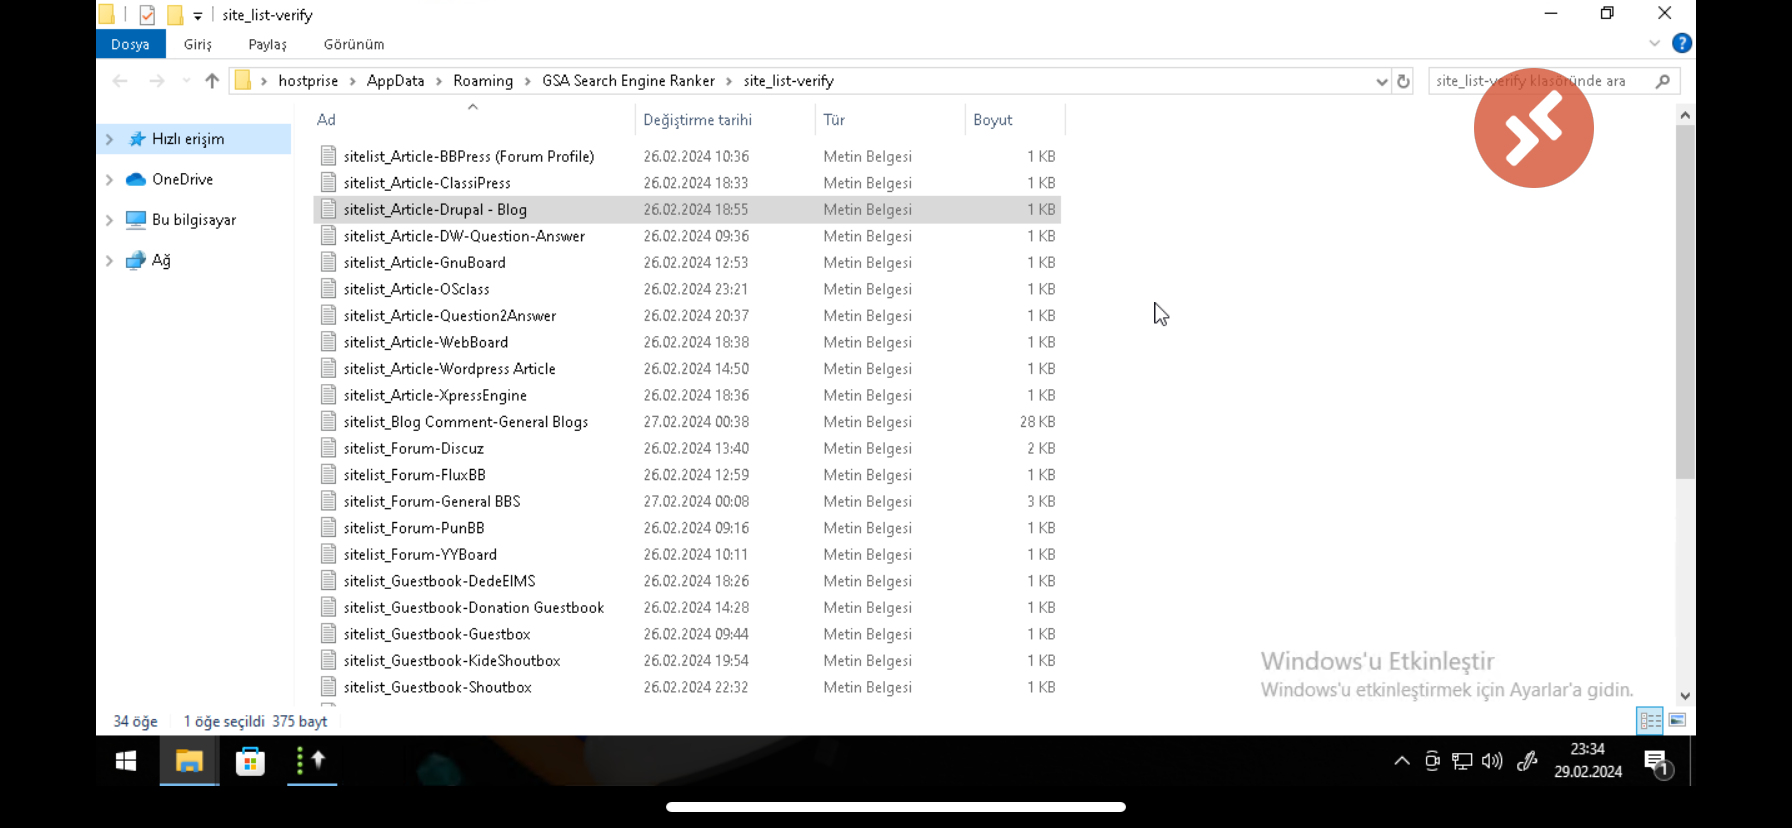Viewport: 1792px width, 828px height.
Task: Click file icon of sitelist_Article-Wordpress Article
Action: [x=328, y=368]
